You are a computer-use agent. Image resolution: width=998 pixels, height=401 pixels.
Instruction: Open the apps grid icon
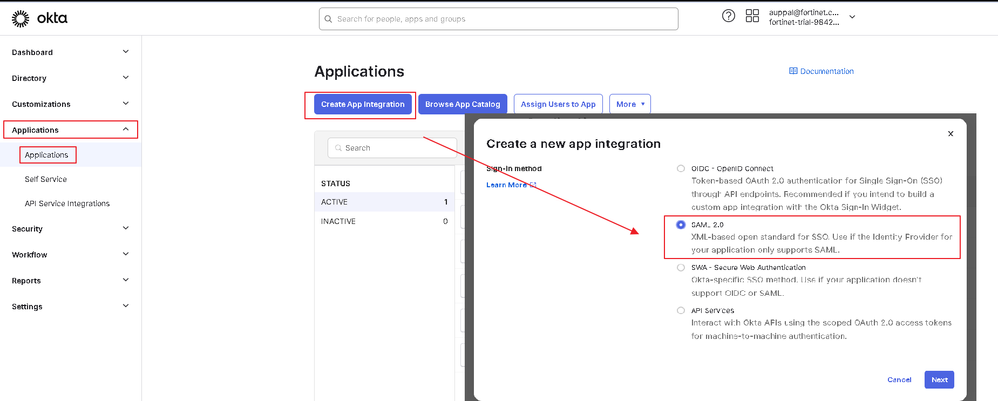(x=752, y=16)
